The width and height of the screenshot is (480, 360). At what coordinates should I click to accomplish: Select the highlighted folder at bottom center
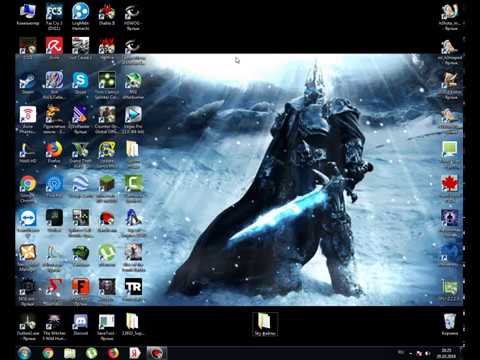[x=265, y=324]
